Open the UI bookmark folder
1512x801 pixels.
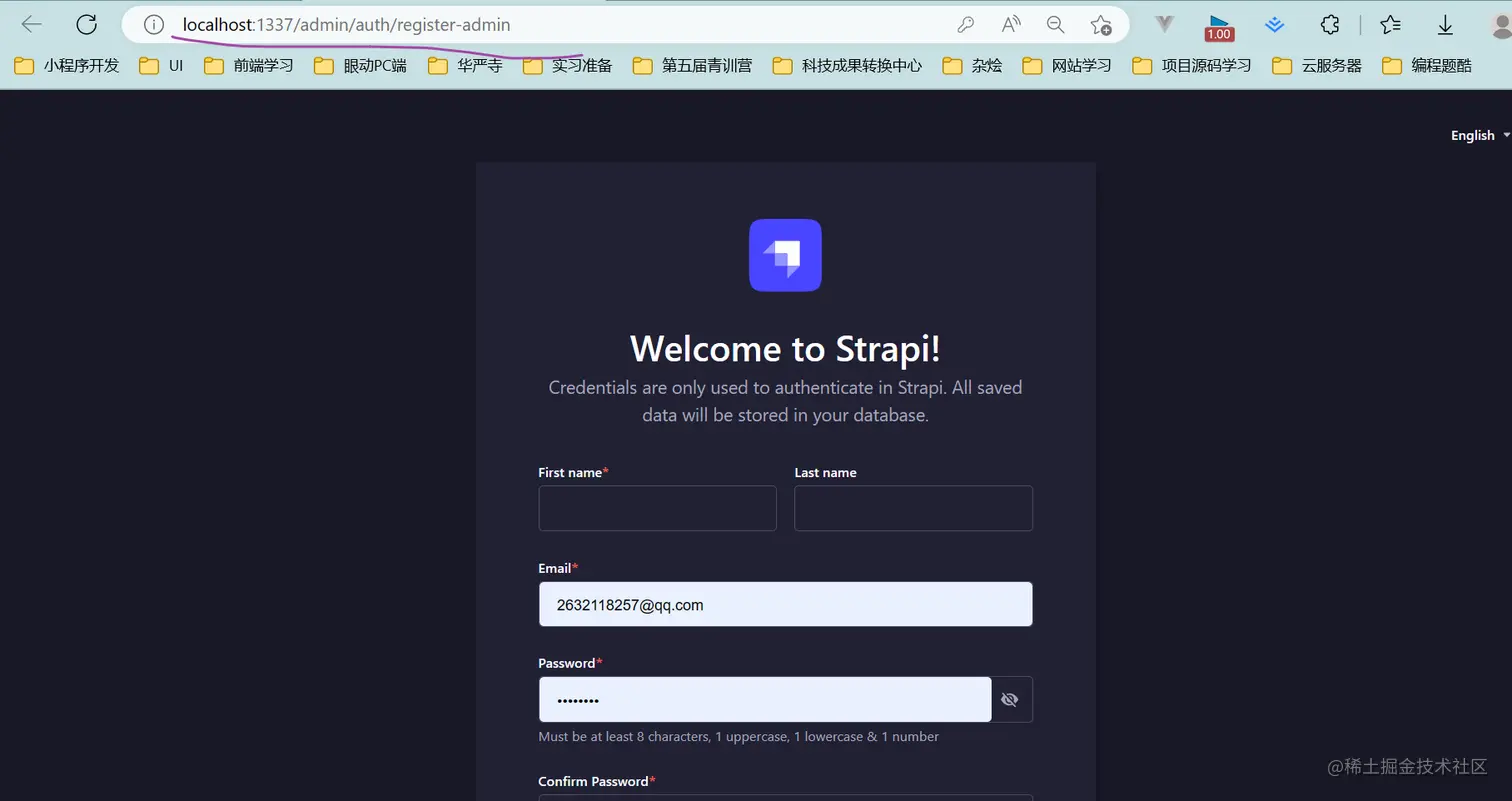pos(161,66)
